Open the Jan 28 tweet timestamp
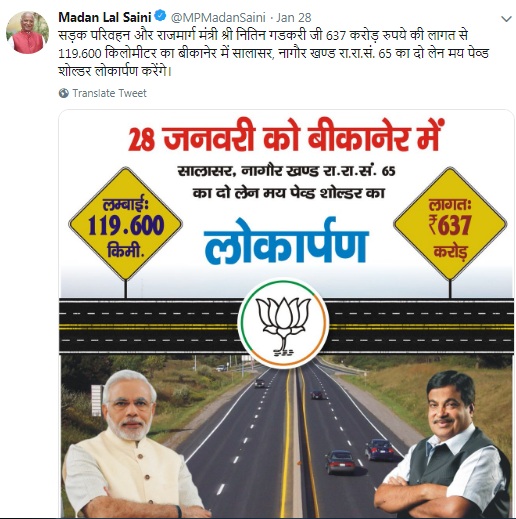 [x=294, y=17]
